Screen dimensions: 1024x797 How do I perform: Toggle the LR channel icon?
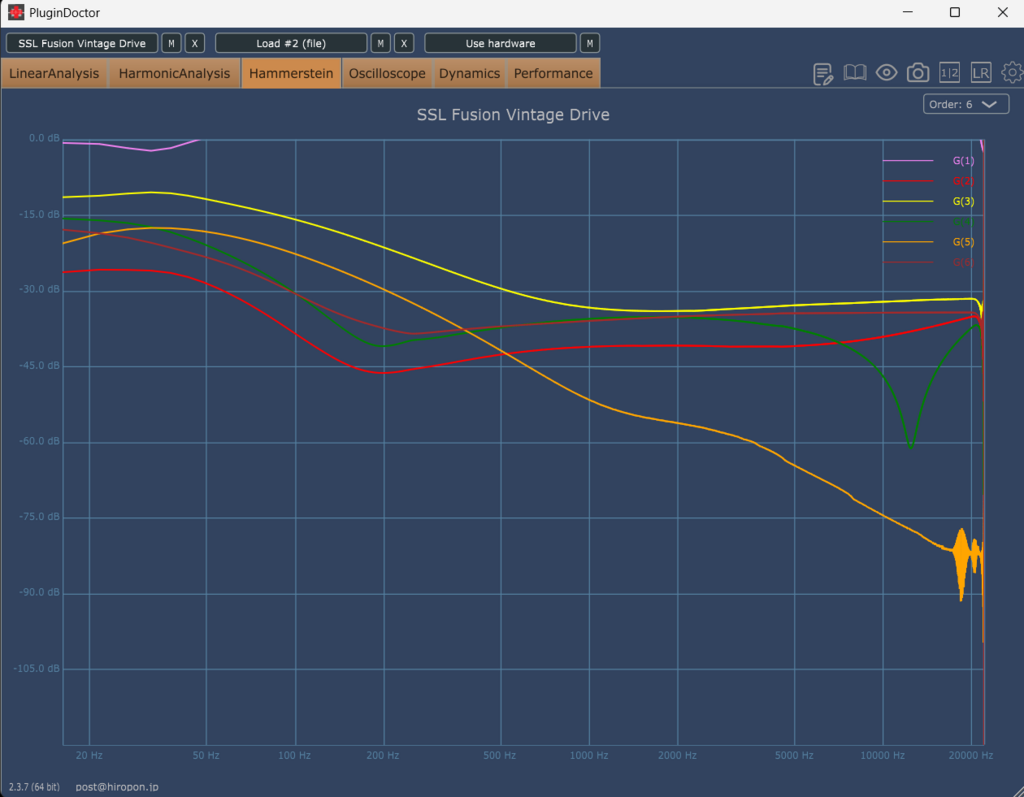pos(981,73)
